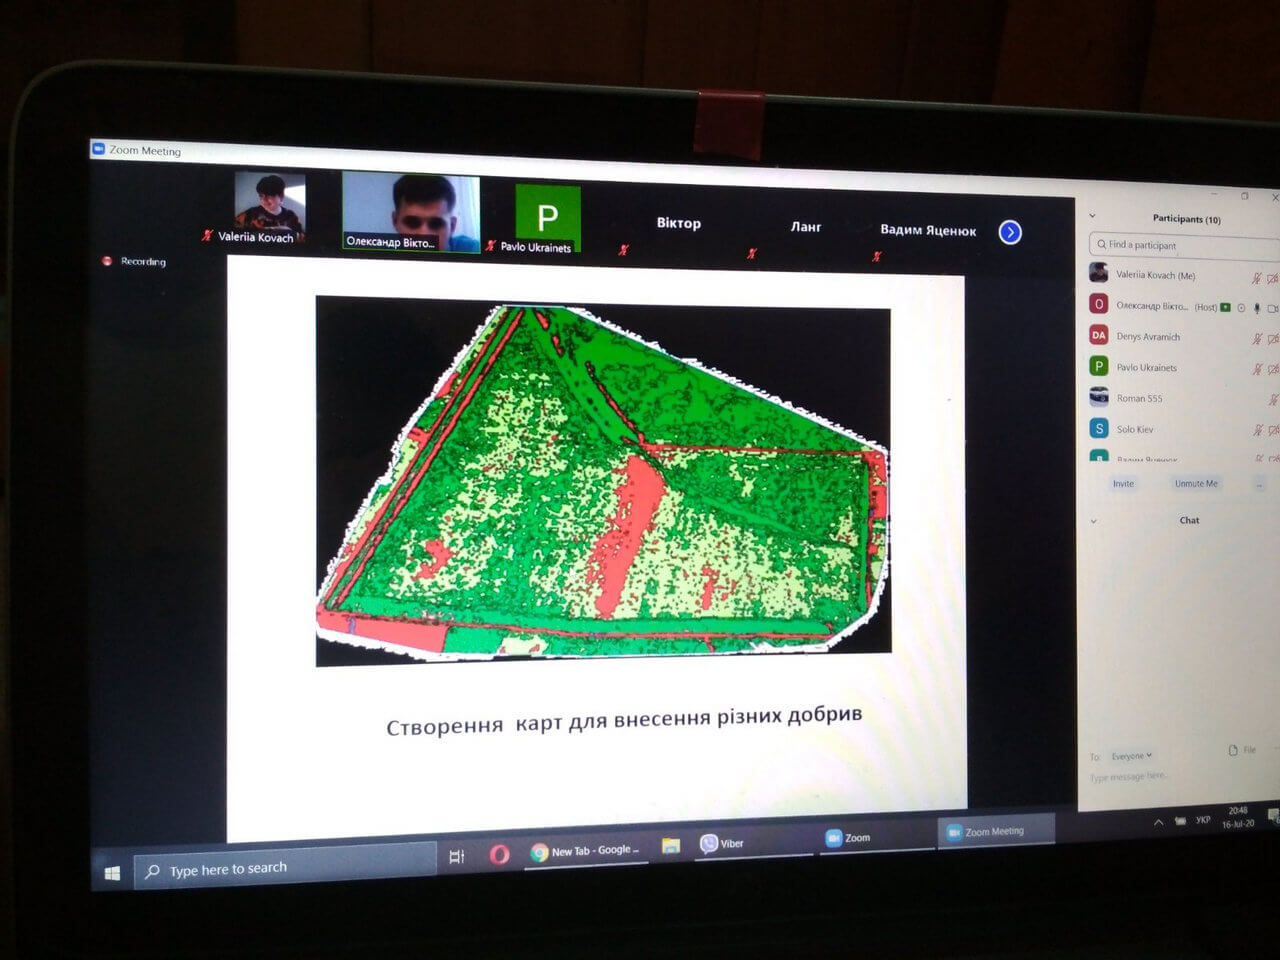Open Opera browser from the taskbar
Viewport: 1280px width, 960px height.
(499, 854)
